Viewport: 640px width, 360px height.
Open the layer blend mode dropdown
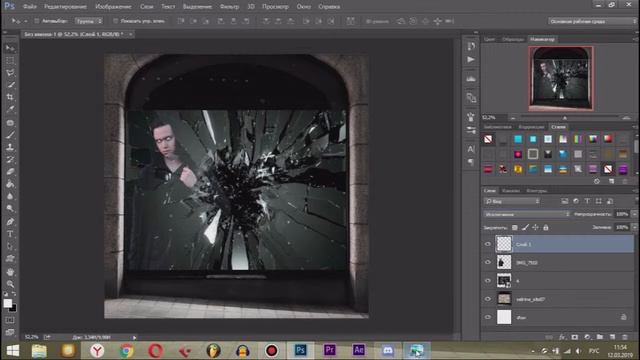(x=527, y=214)
